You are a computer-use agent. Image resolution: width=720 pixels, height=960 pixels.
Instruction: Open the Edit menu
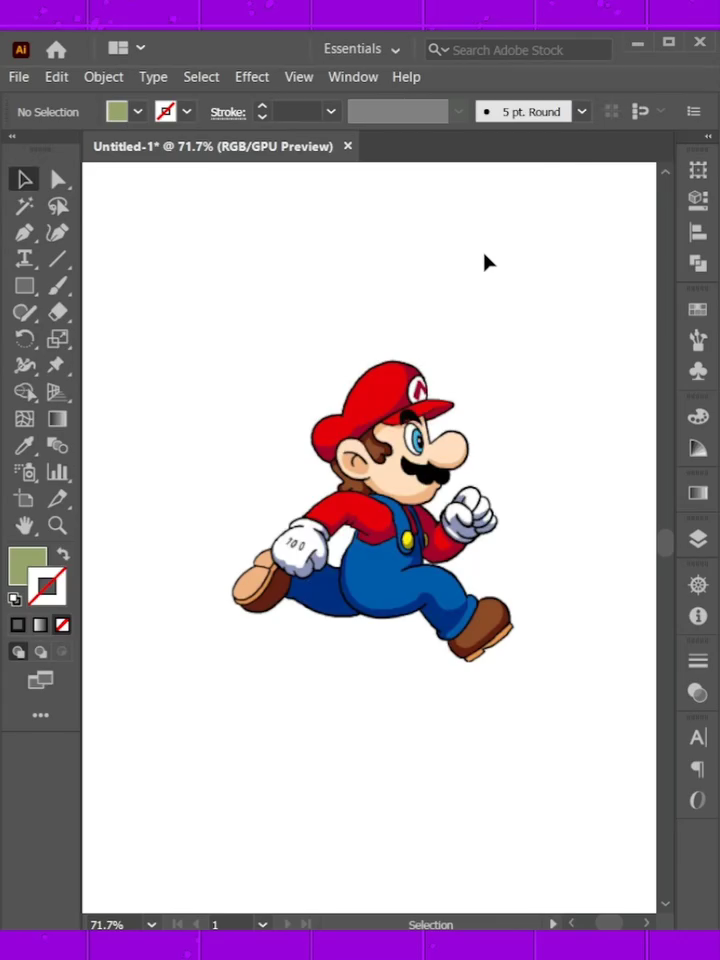pos(56,77)
